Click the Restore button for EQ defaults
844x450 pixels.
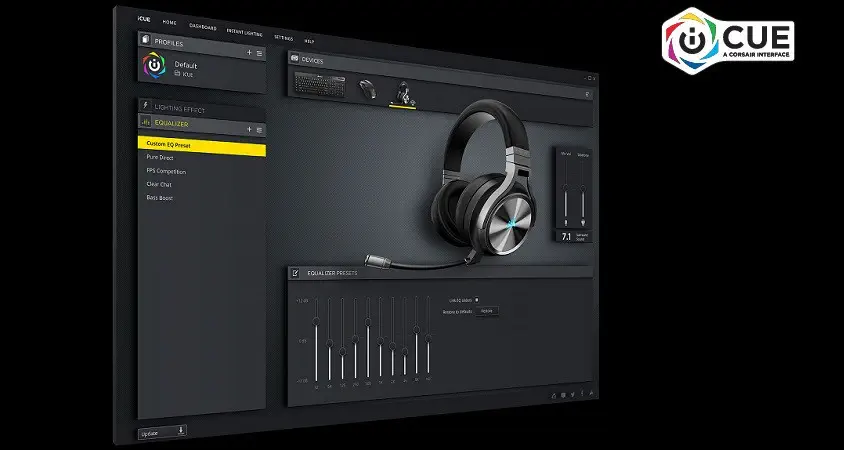click(x=487, y=311)
